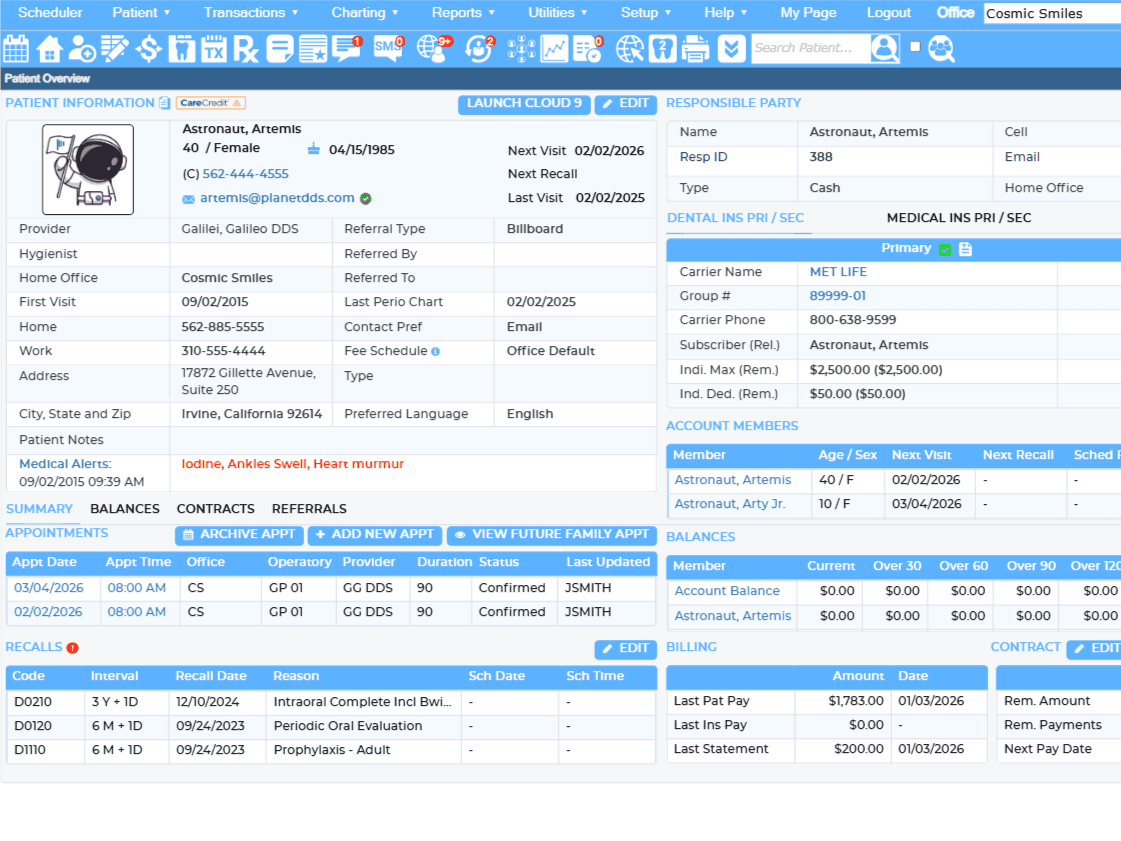
Task: Switch to the BALANCES tab
Action: (x=125, y=509)
